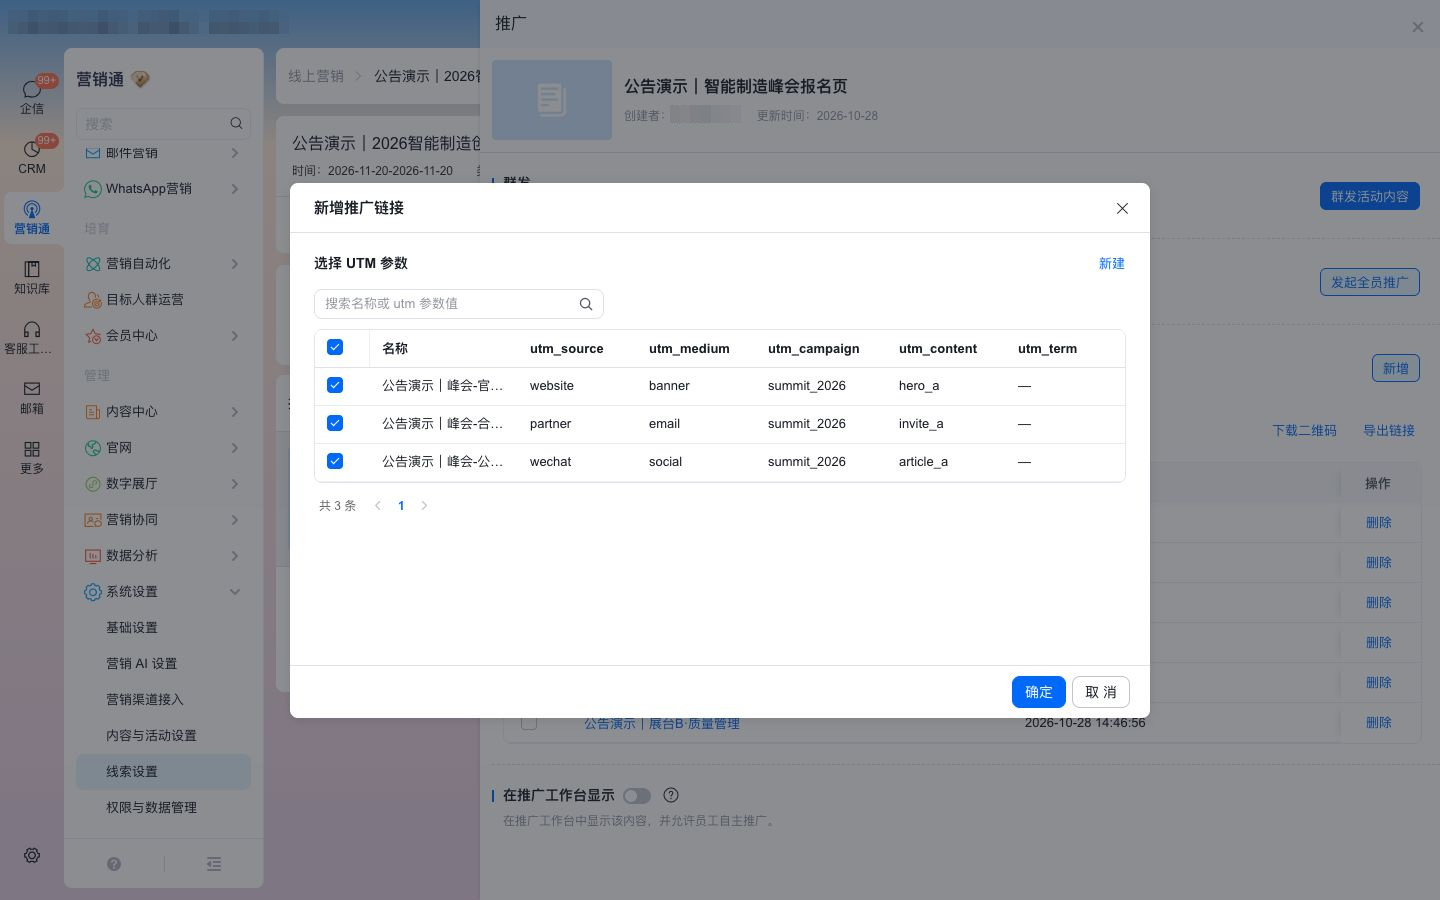Click help icon beside 在推广工作台显示
This screenshot has height=900, width=1440.
(x=671, y=795)
